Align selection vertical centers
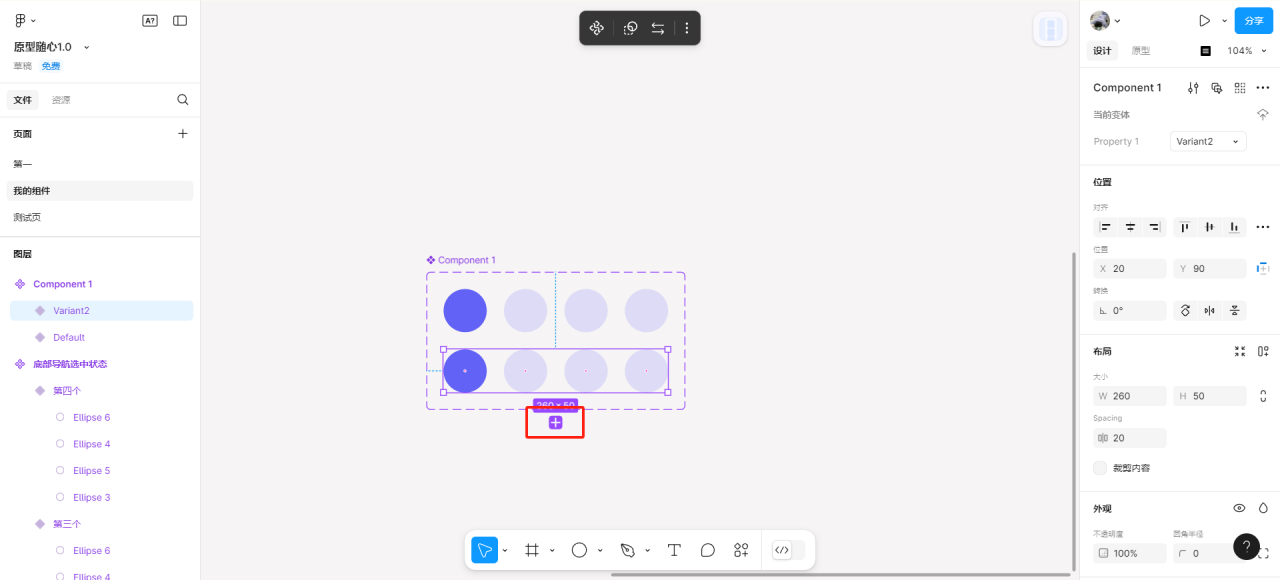1280x580 pixels. pos(1210,227)
